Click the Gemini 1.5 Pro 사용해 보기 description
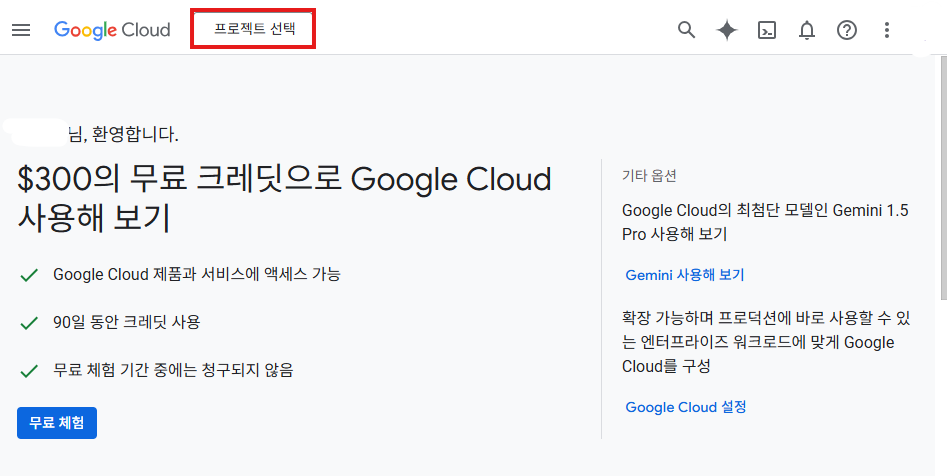 pyautogui.click(x=765, y=222)
